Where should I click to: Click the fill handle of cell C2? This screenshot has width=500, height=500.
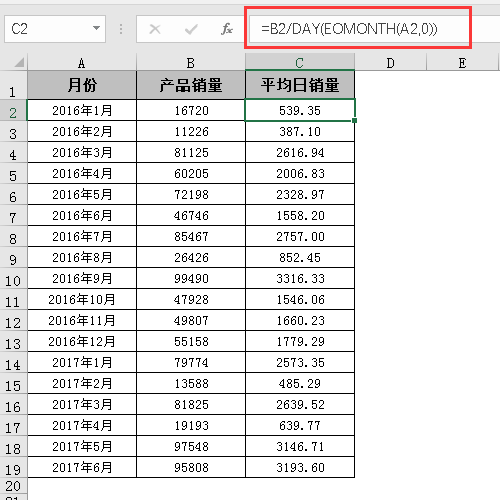(x=354, y=120)
